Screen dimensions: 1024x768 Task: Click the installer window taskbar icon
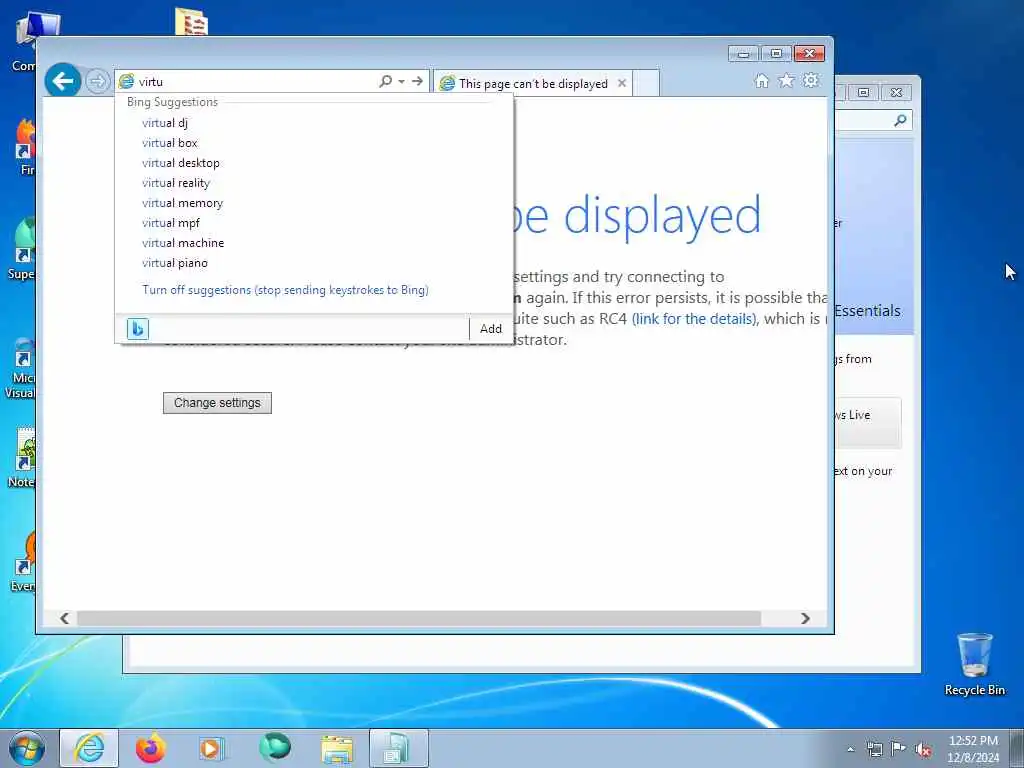(398, 748)
